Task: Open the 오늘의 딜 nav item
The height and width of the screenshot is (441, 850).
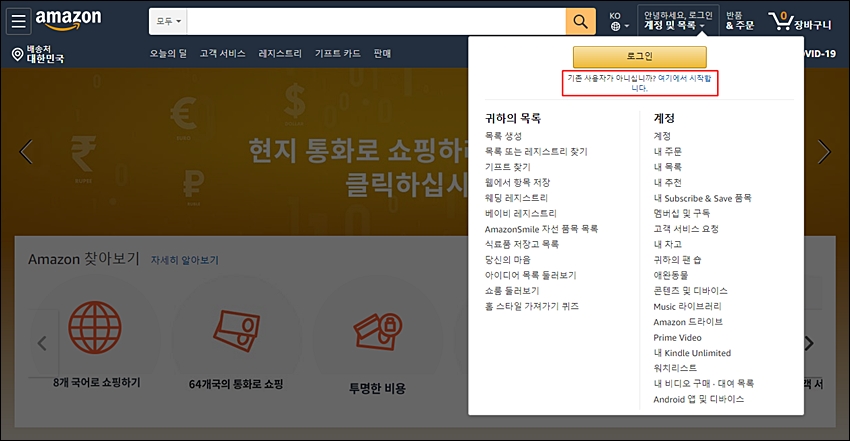Action: tap(168, 53)
